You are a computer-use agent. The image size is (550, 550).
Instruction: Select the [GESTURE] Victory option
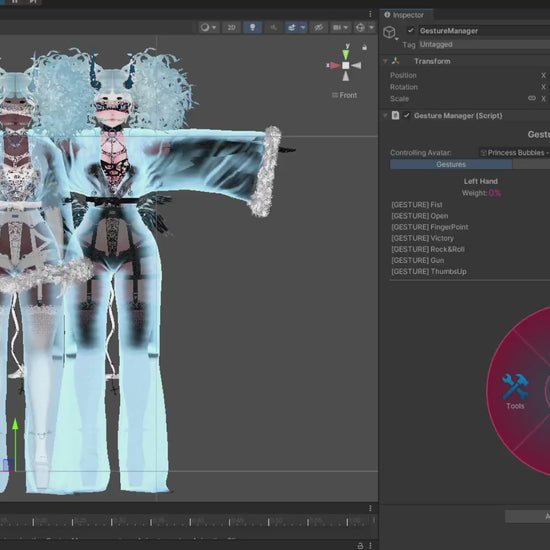[x=422, y=238]
